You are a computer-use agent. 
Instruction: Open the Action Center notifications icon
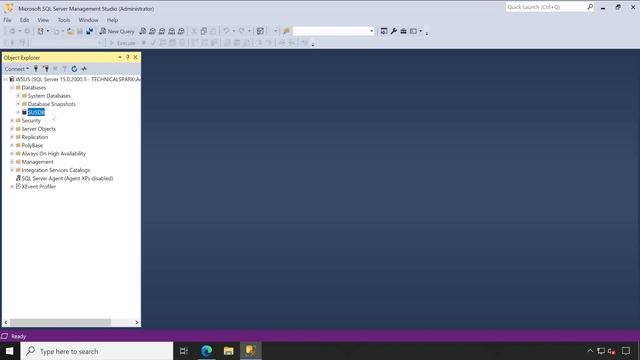pos(626,351)
